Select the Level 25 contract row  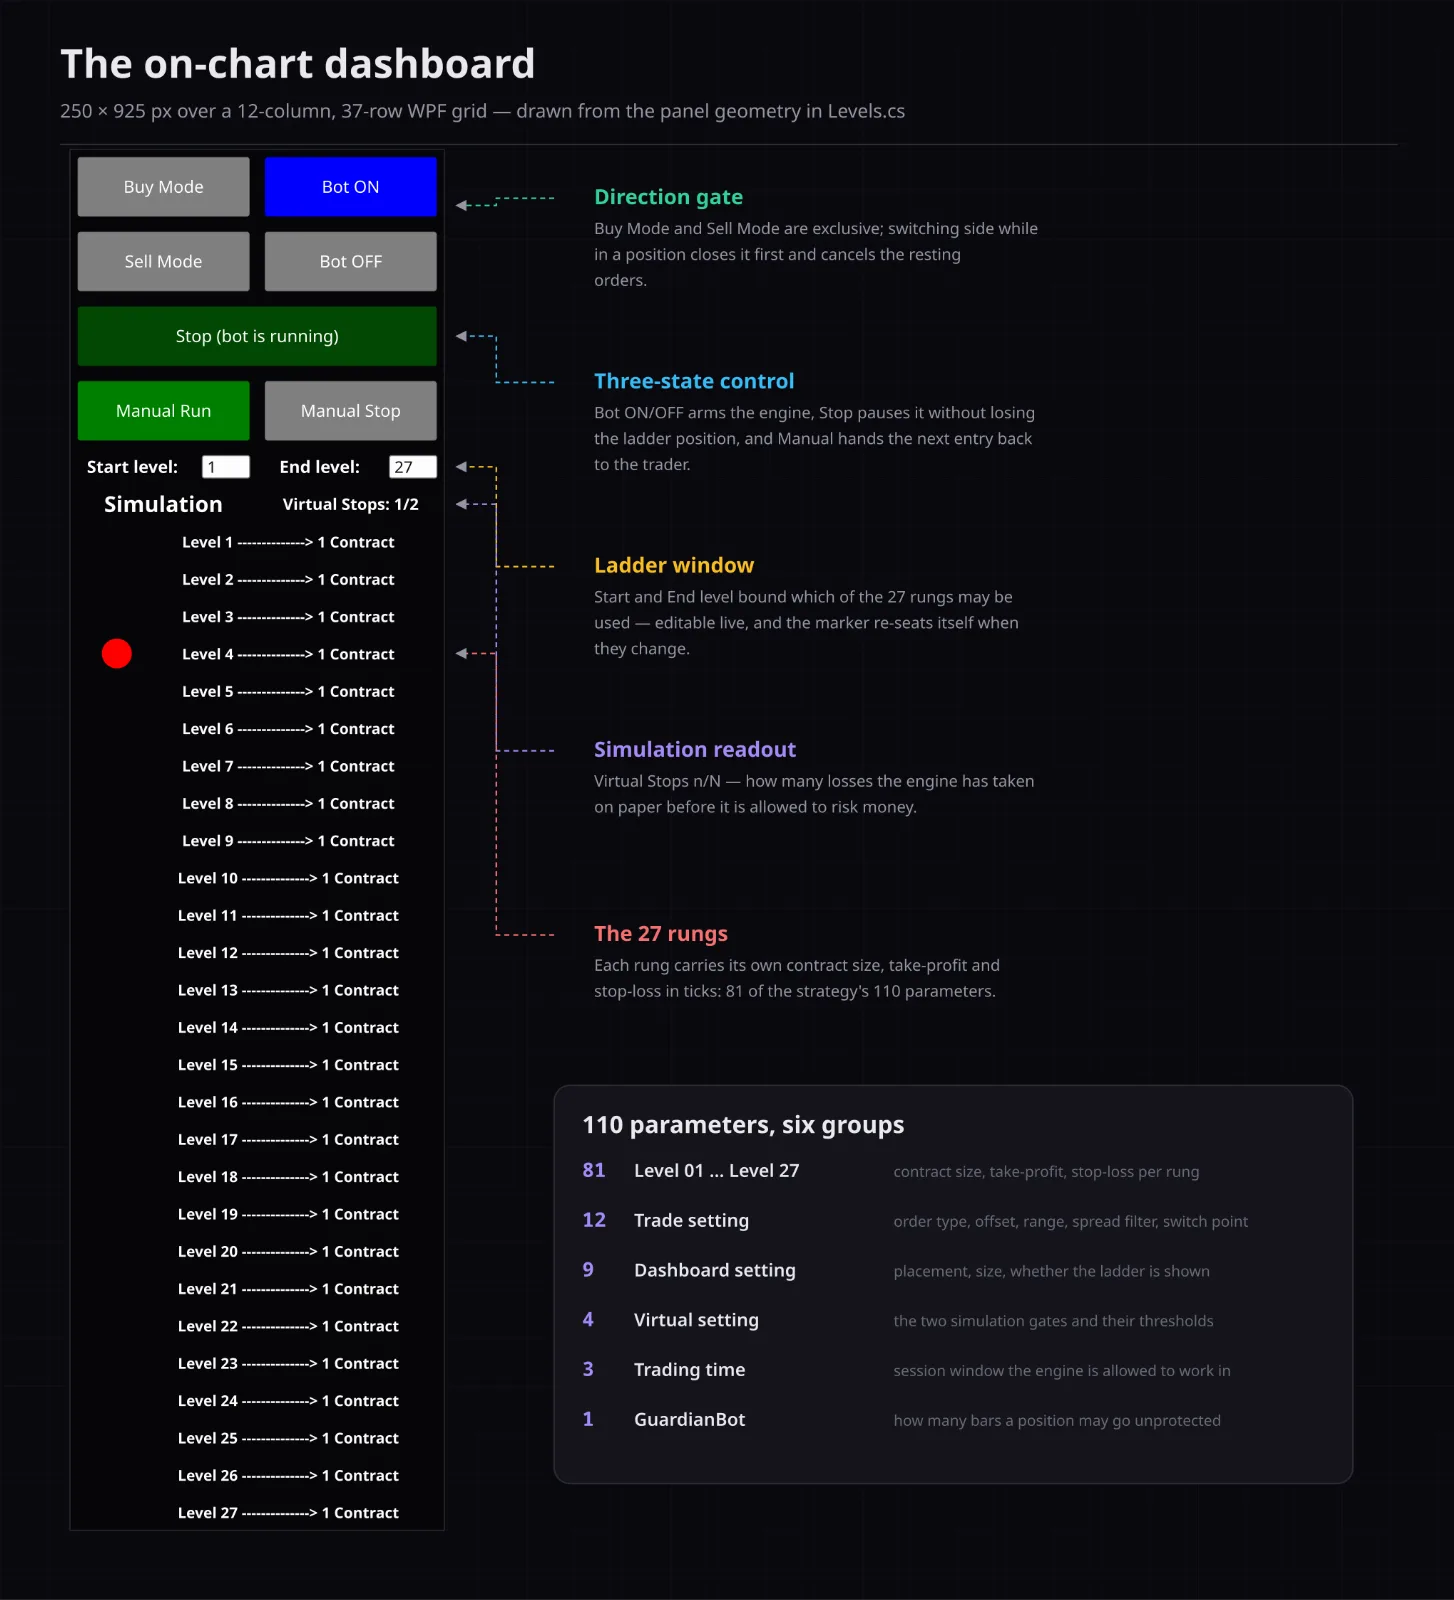pos(288,1438)
